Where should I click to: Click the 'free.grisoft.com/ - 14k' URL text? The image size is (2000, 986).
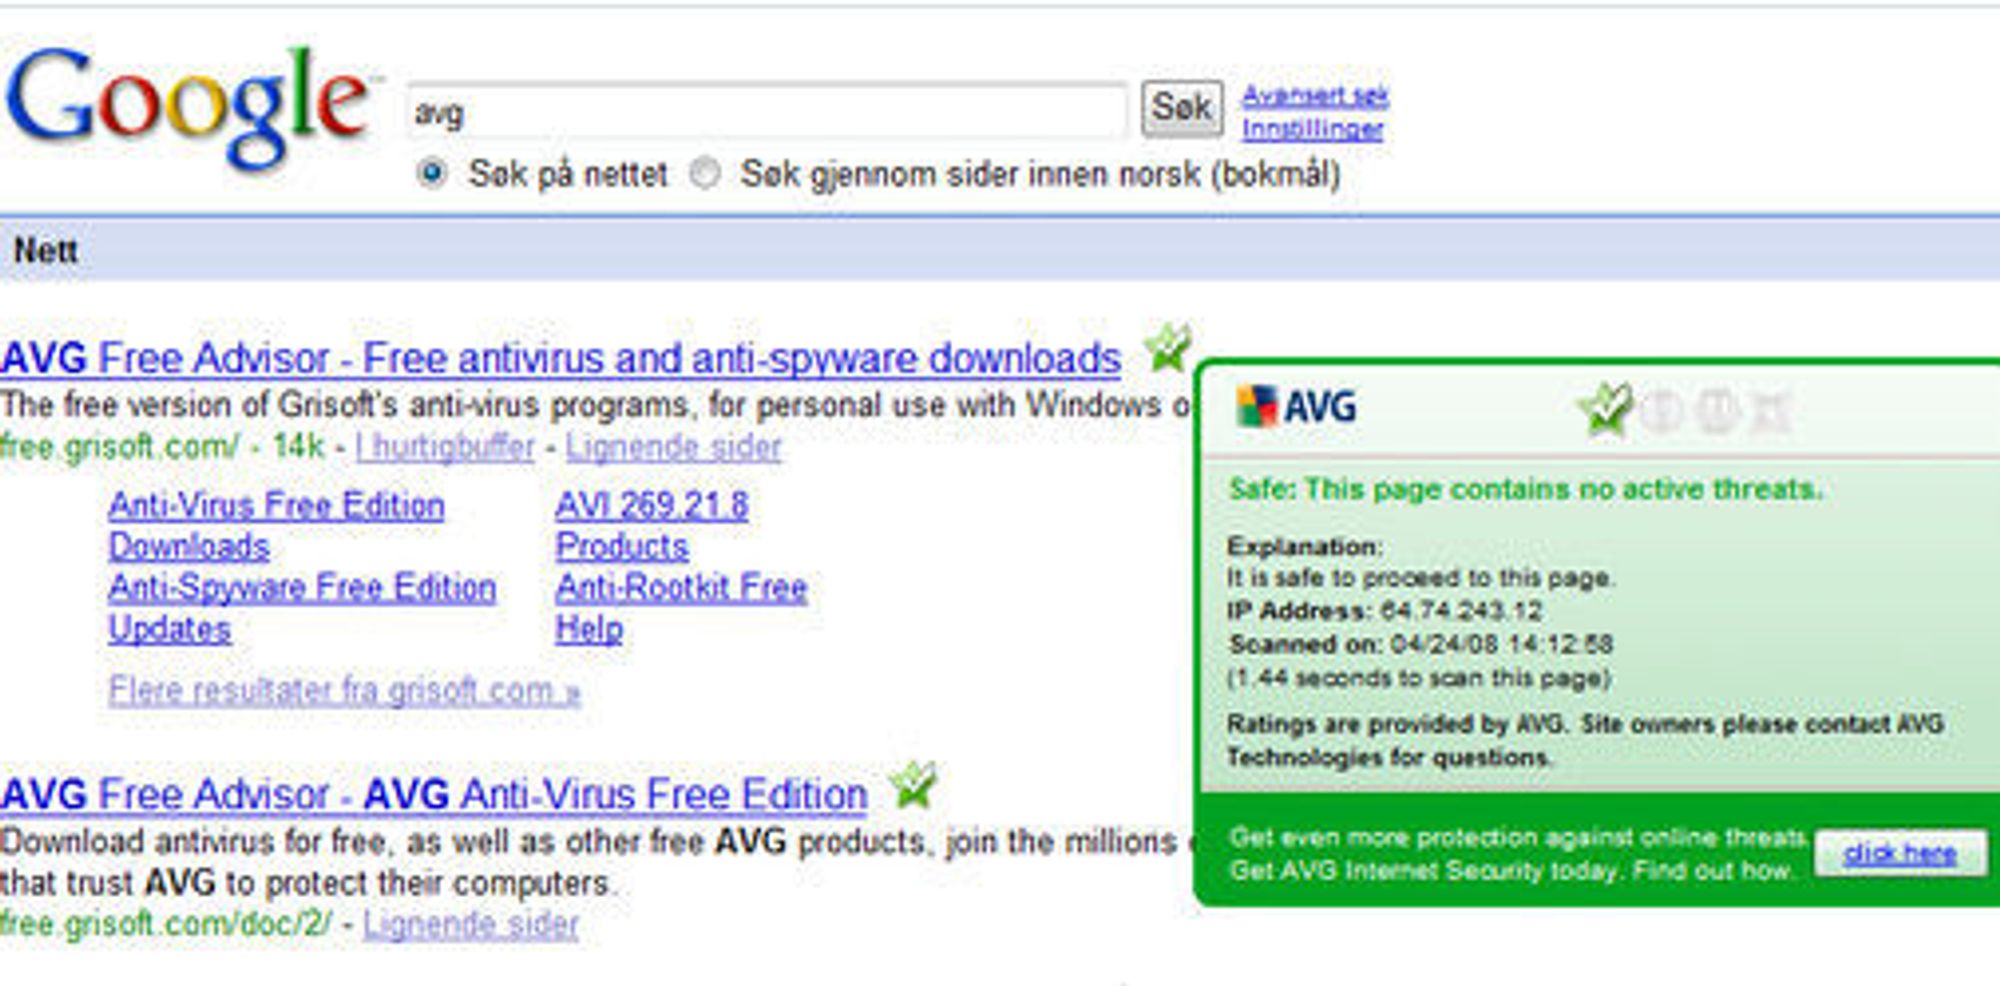coord(162,446)
